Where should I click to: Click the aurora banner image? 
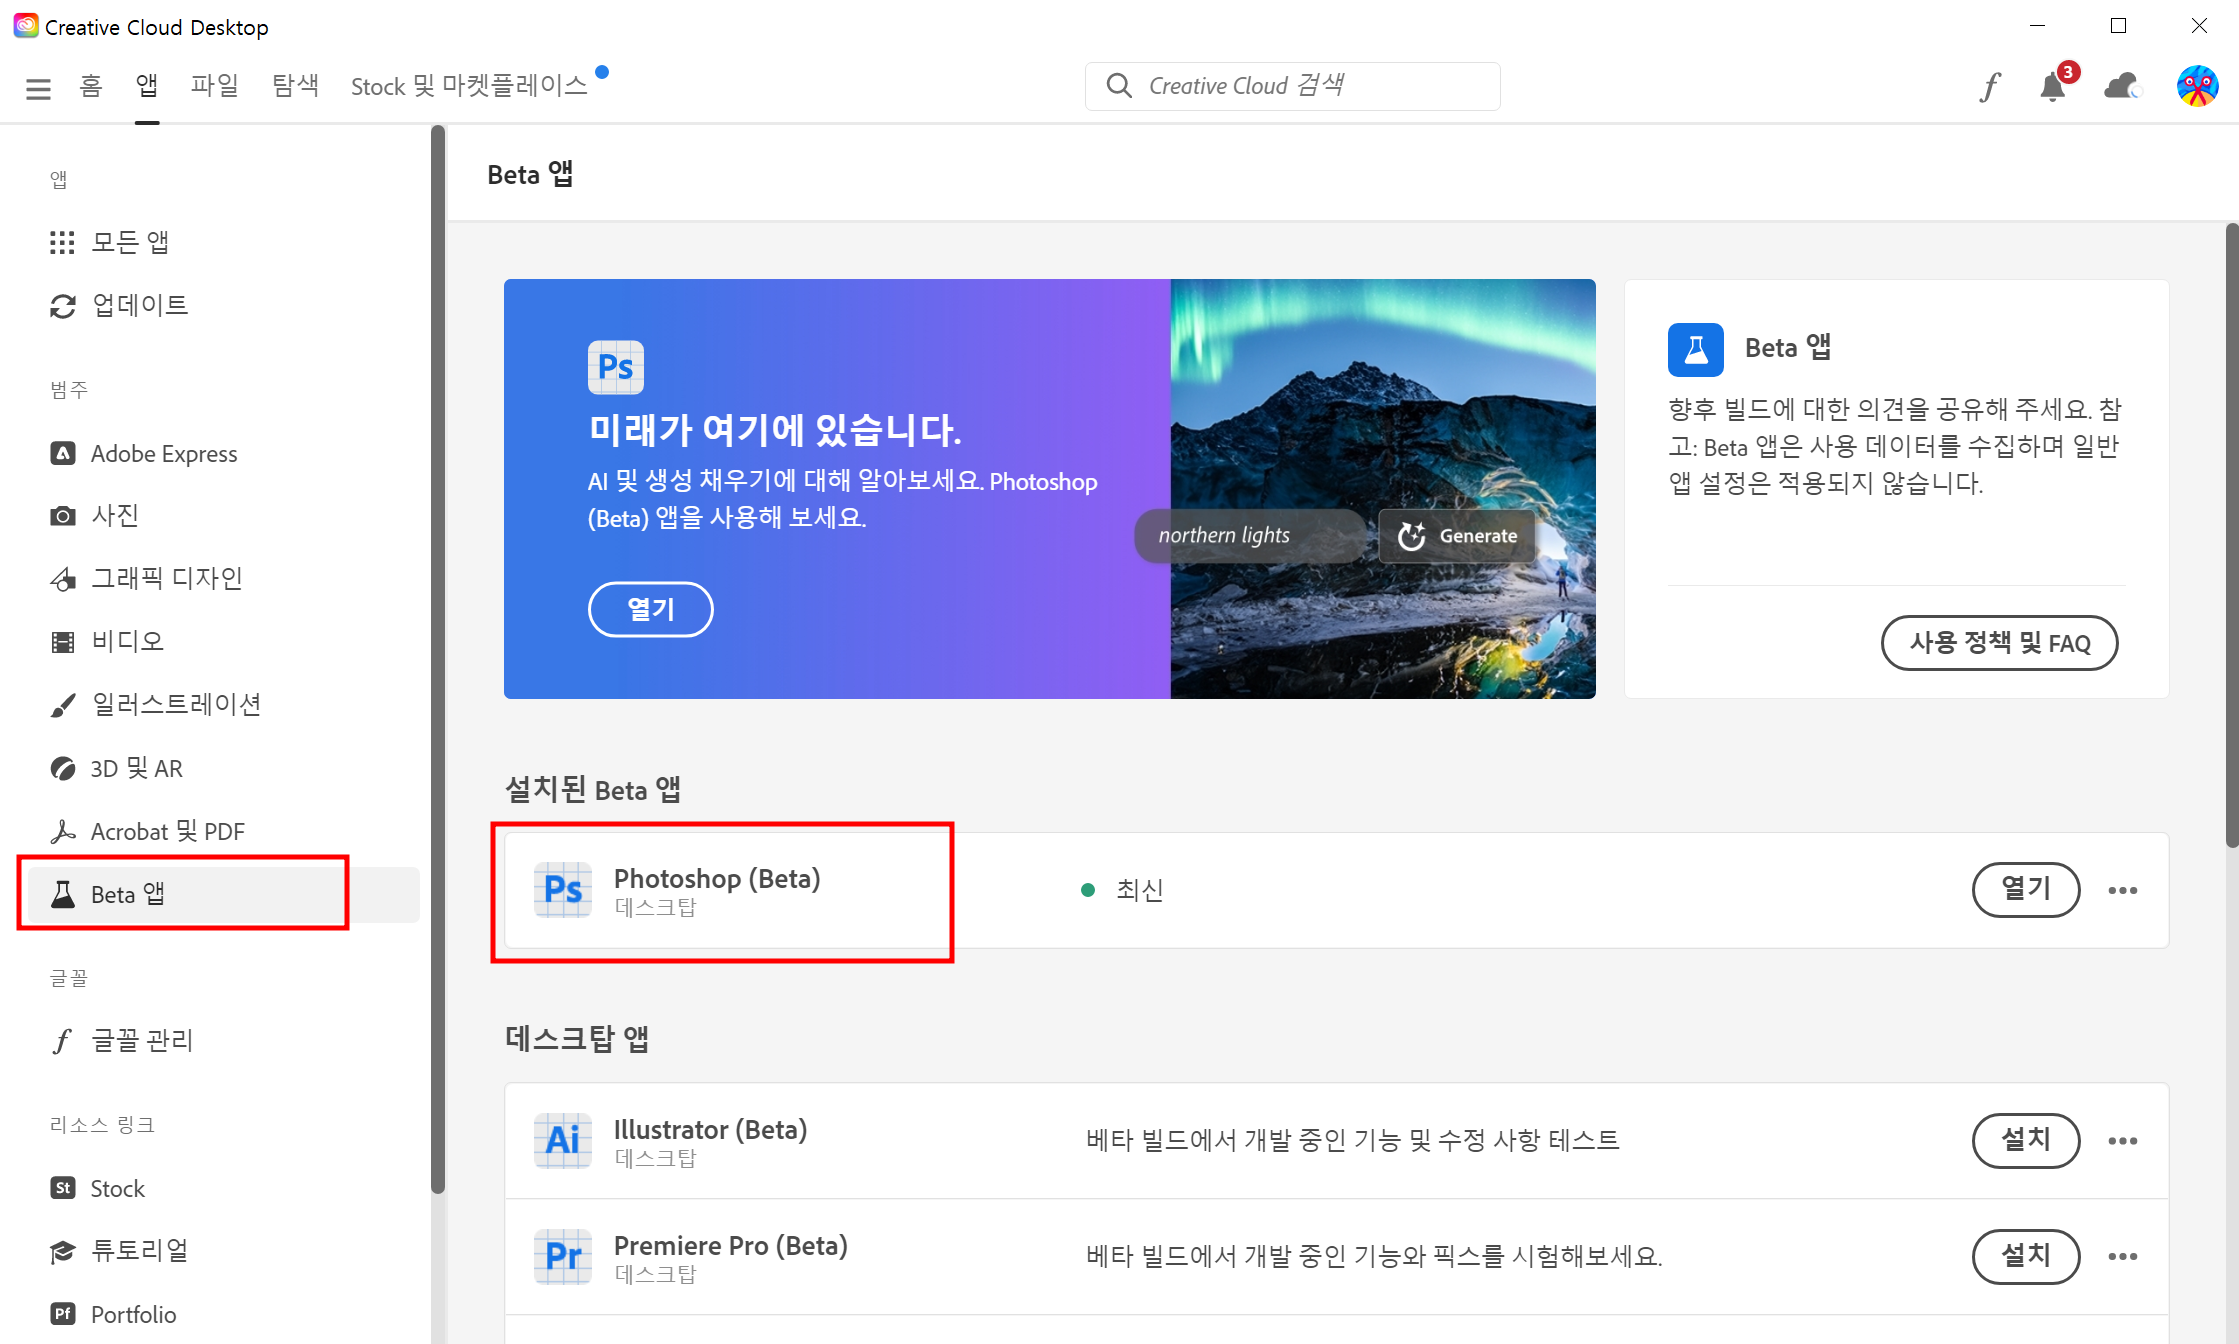pos(1383,488)
